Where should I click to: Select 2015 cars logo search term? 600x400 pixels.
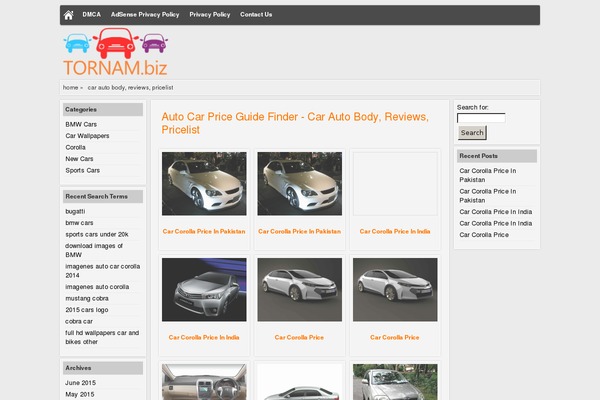tap(87, 310)
